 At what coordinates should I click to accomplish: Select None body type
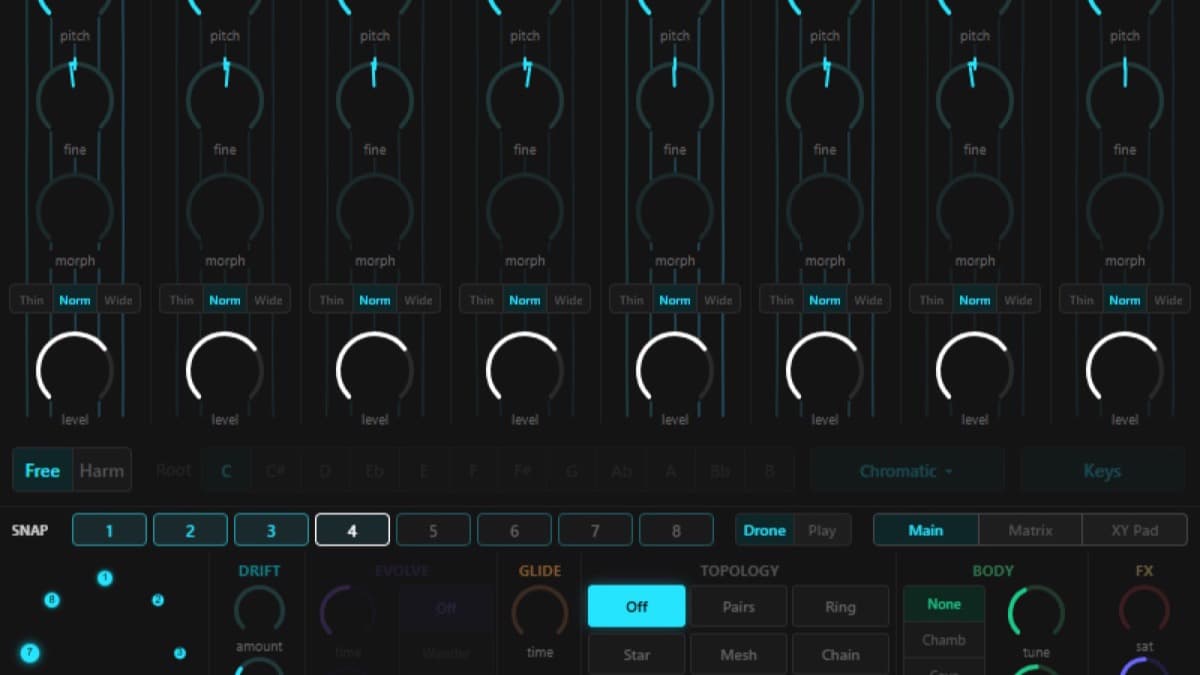pyautogui.click(x=944, y=604)
